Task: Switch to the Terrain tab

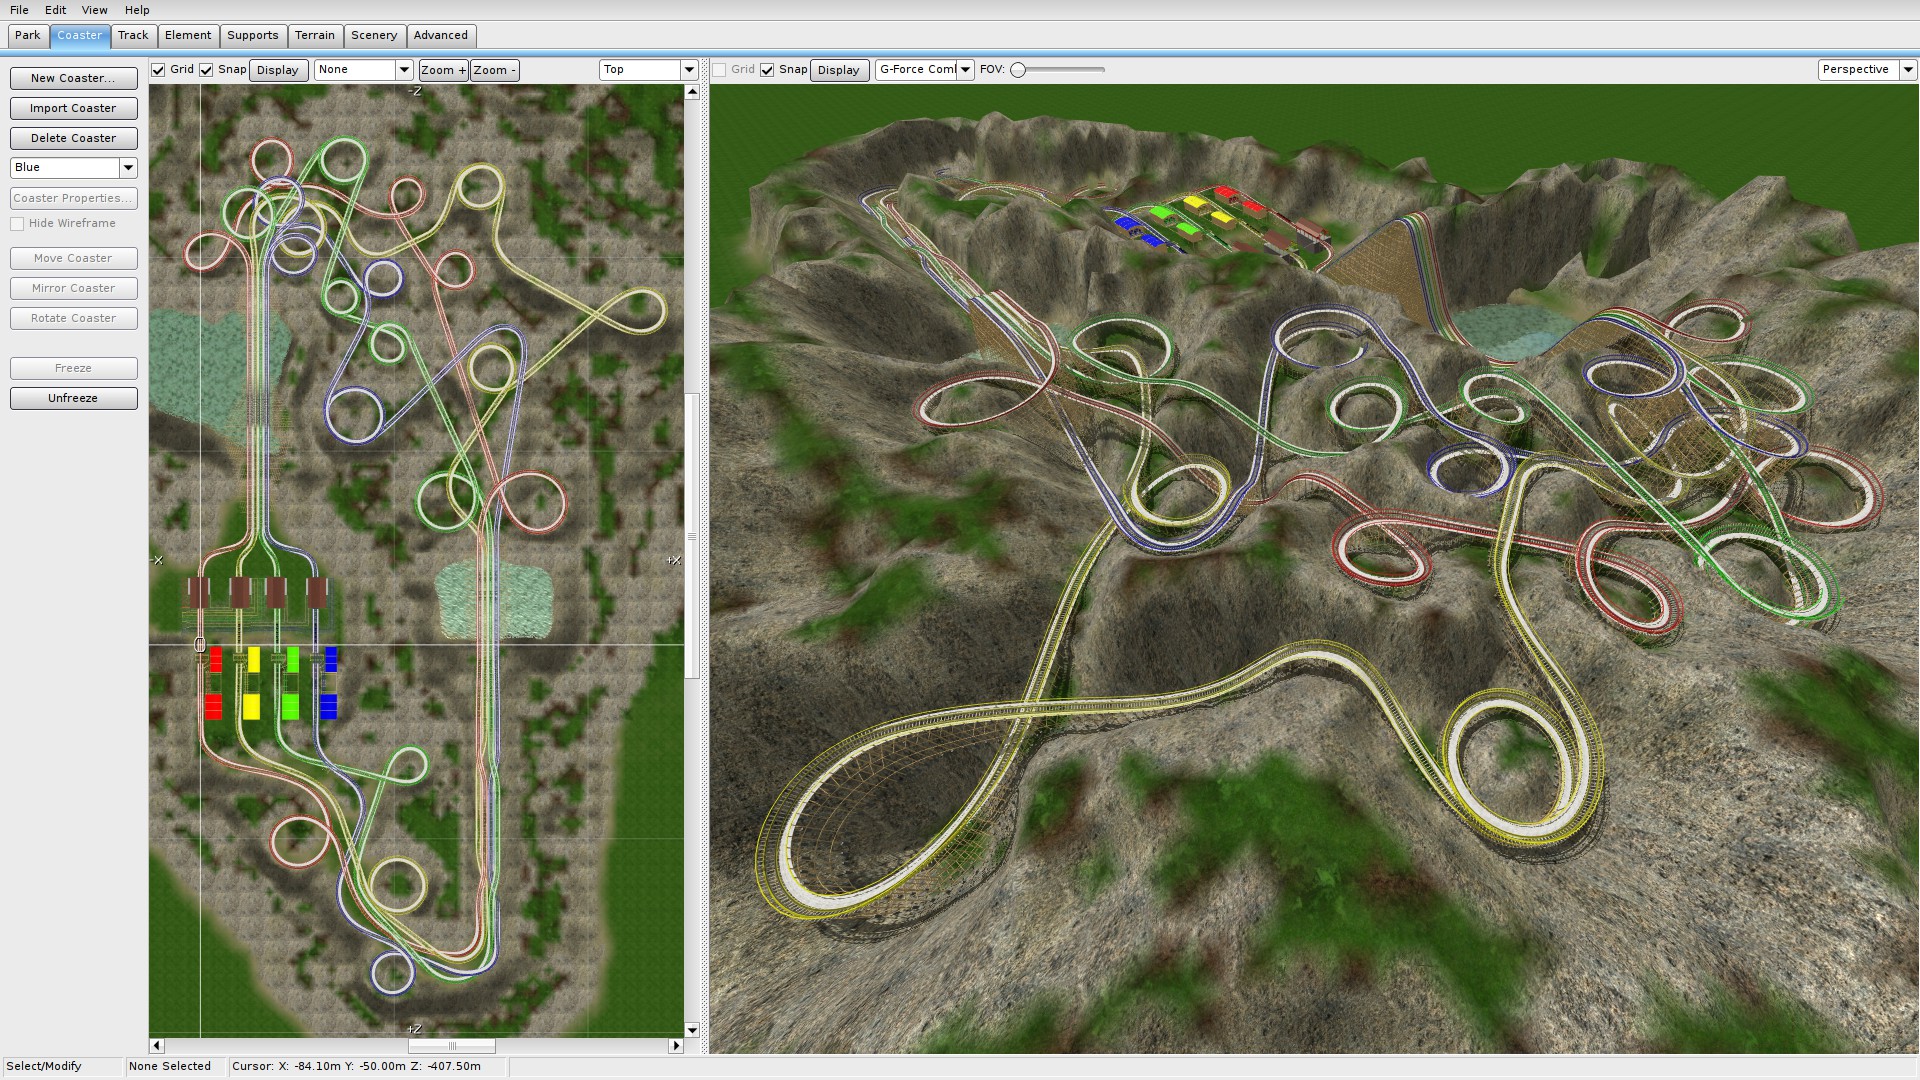Action: [x=314, y=35]
